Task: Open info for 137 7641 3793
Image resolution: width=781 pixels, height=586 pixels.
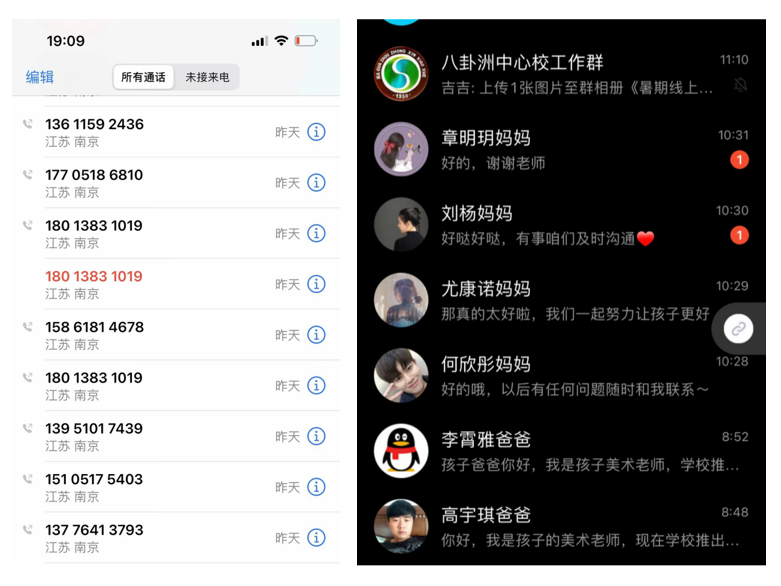Action: click(x=316, y=538)
